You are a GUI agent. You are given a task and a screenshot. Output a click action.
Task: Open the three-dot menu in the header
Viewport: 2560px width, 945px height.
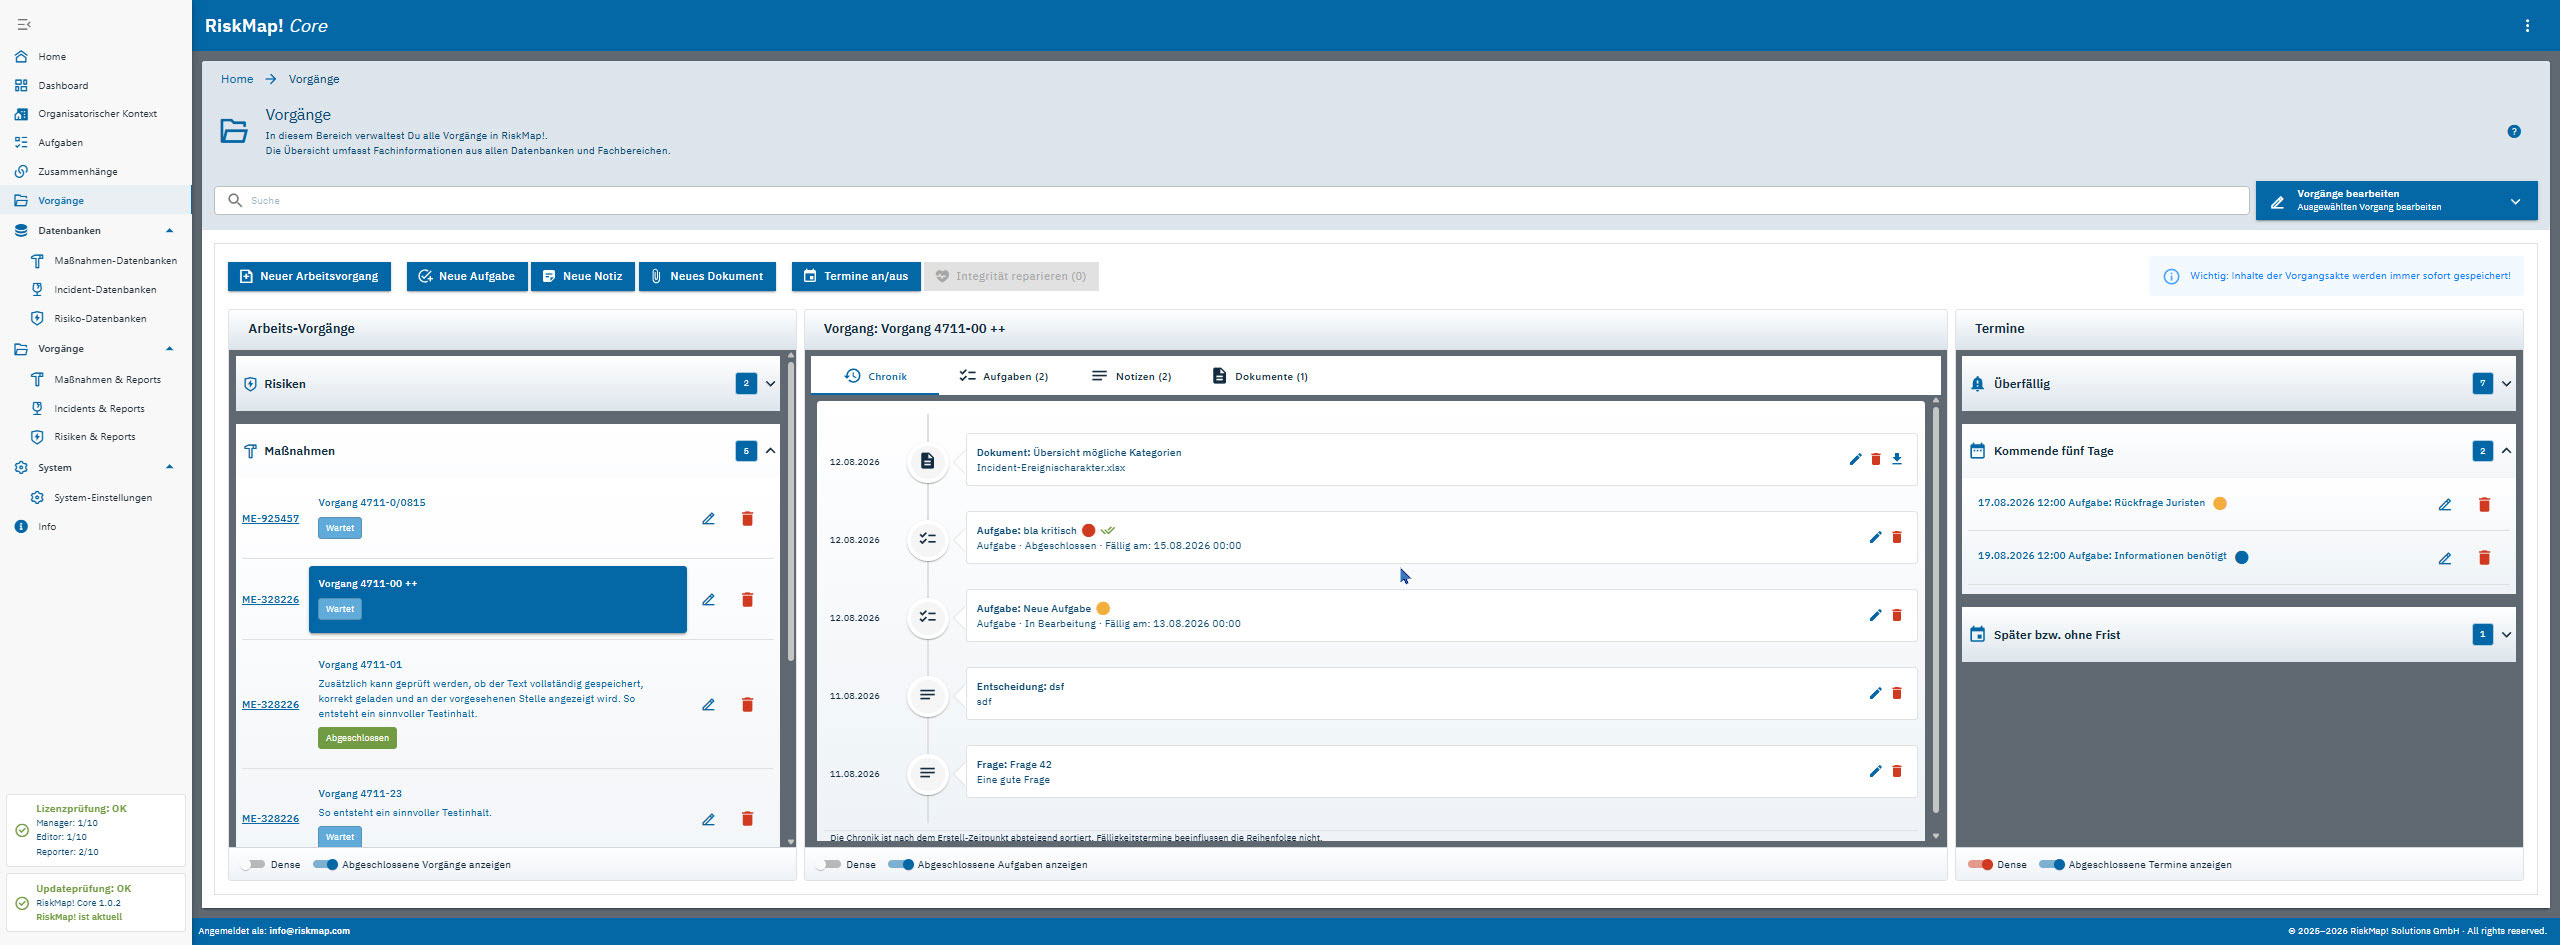[2527, 26]
